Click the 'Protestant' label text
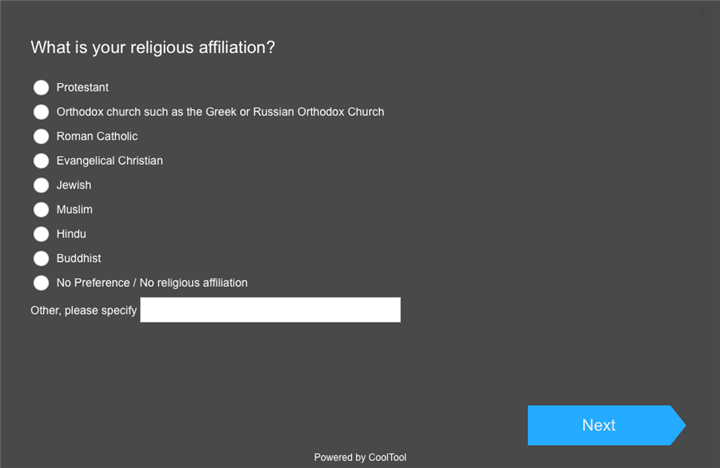720x468 pixels. (82, 88)
